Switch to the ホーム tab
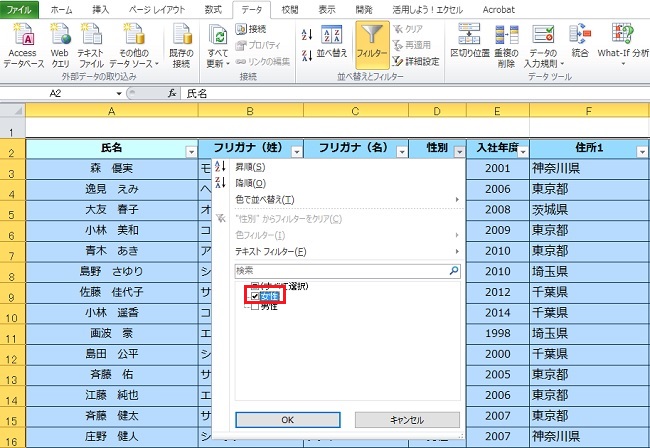 click(x=61, y=10)
